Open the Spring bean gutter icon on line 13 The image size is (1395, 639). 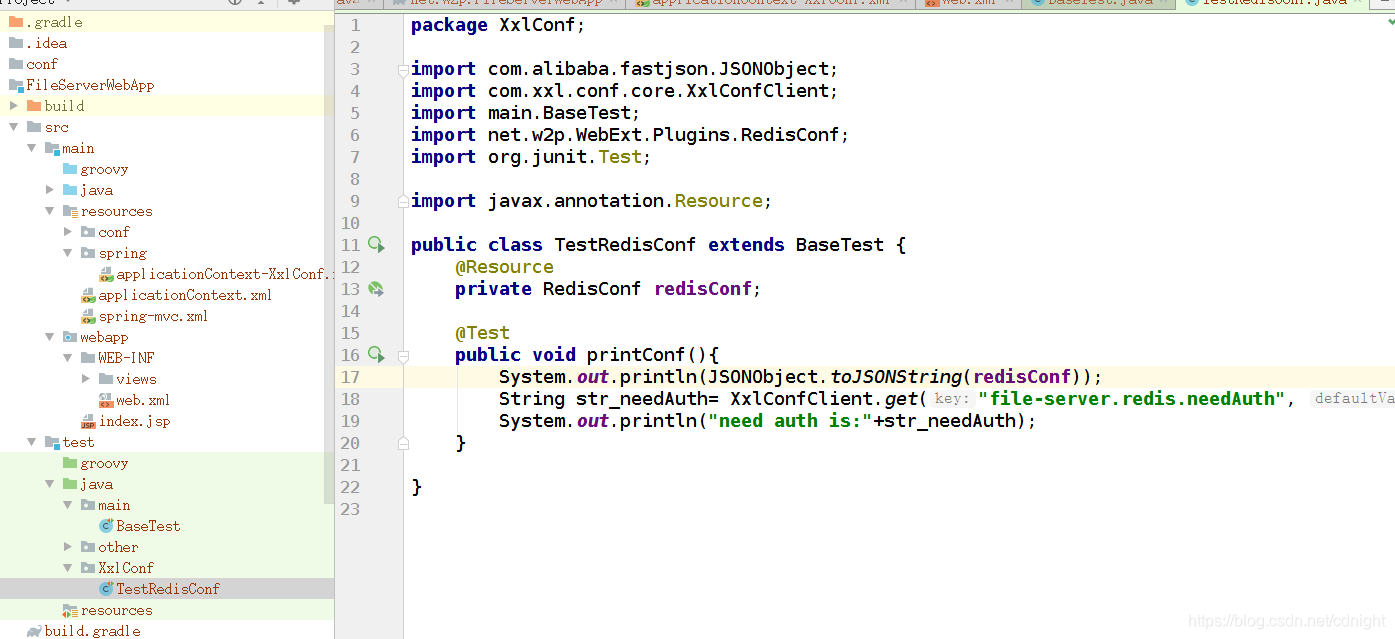click(x=375, y=288)
